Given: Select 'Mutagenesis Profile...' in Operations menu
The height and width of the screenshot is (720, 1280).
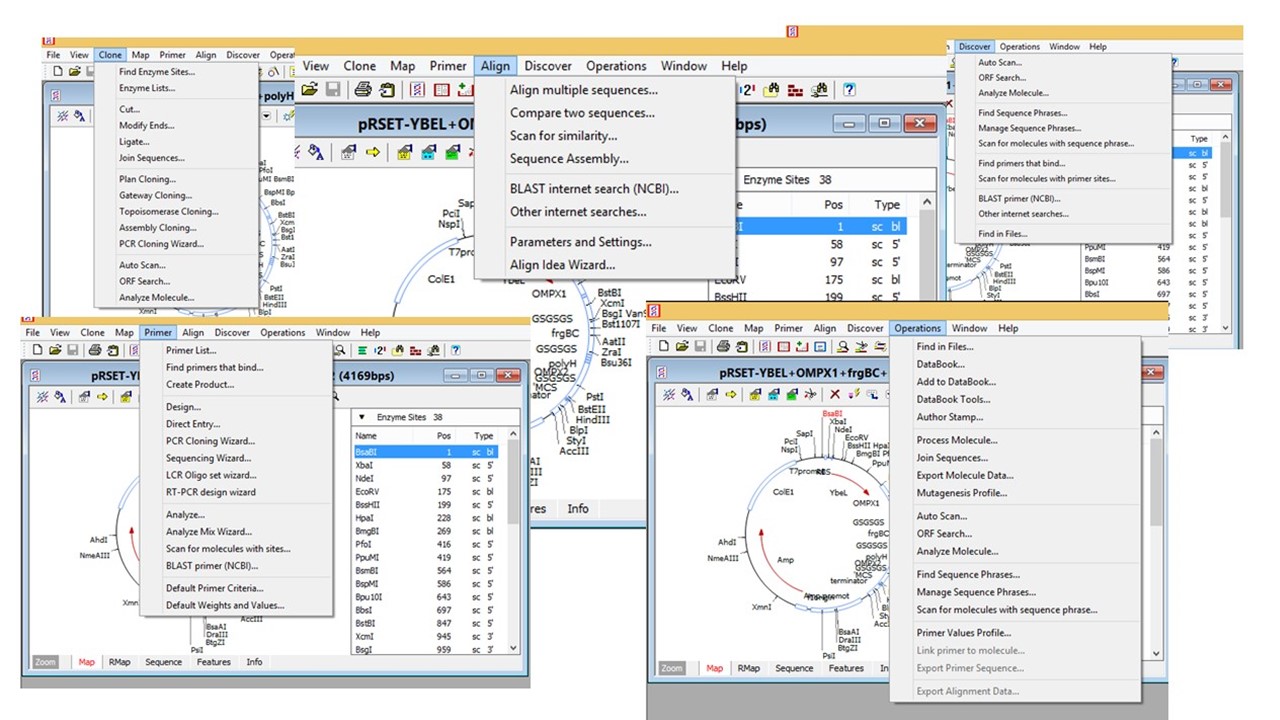Looking at the screenshot, I should [x=961, y=493].
